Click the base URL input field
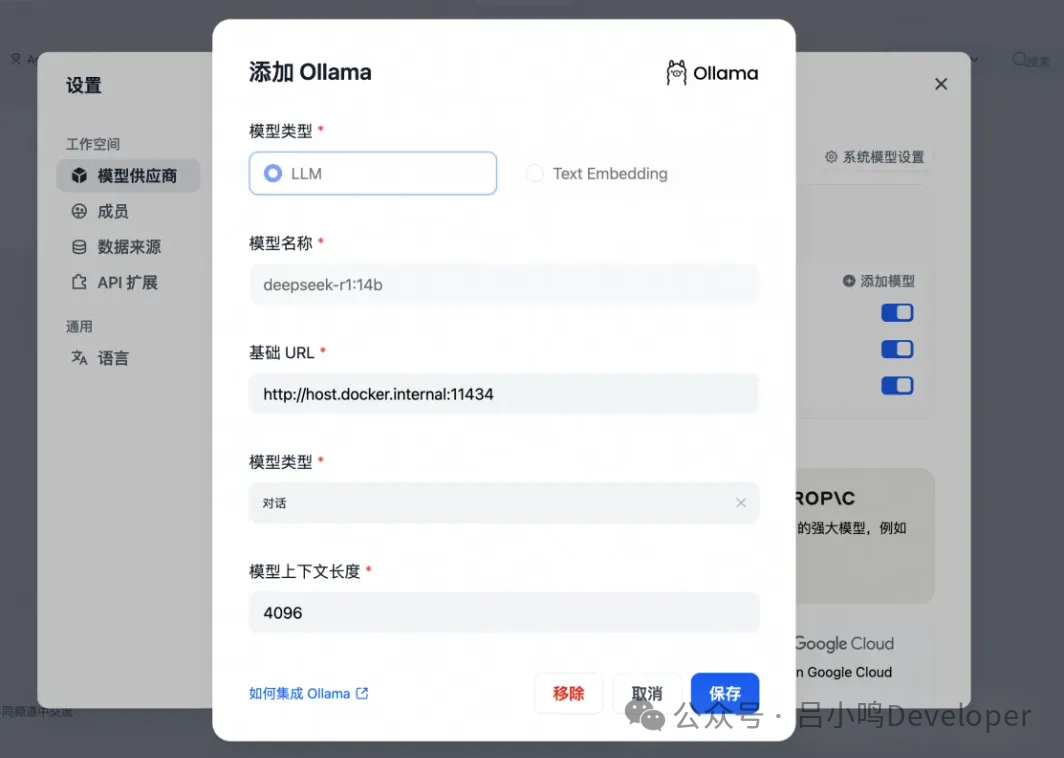The height and width of the screenshot is (758, 1064). tap(504, 394)
